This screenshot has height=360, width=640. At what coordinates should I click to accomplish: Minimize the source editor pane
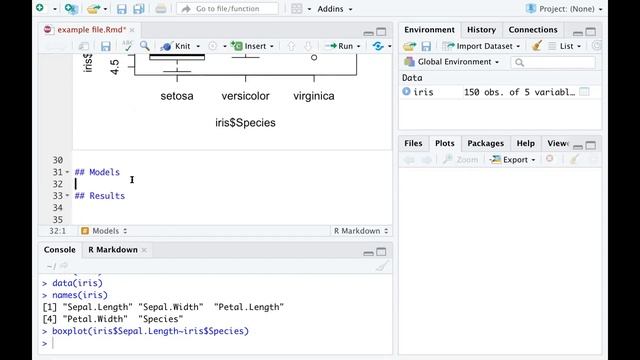click(x=369, y=33)
